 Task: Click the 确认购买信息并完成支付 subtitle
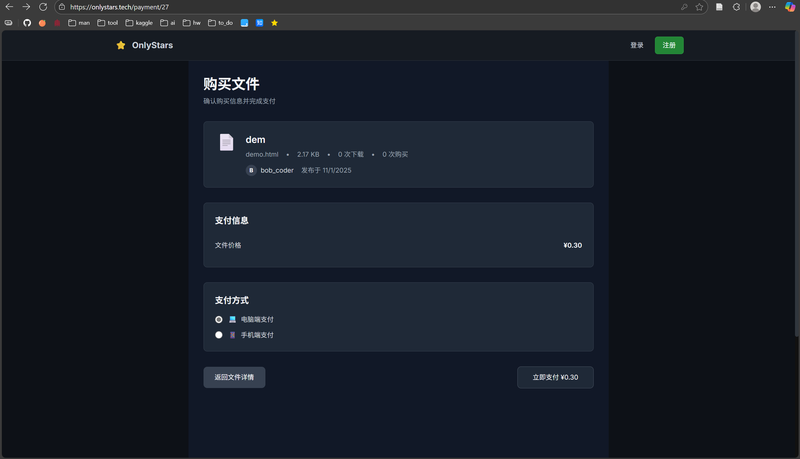[x=239, y=101]
